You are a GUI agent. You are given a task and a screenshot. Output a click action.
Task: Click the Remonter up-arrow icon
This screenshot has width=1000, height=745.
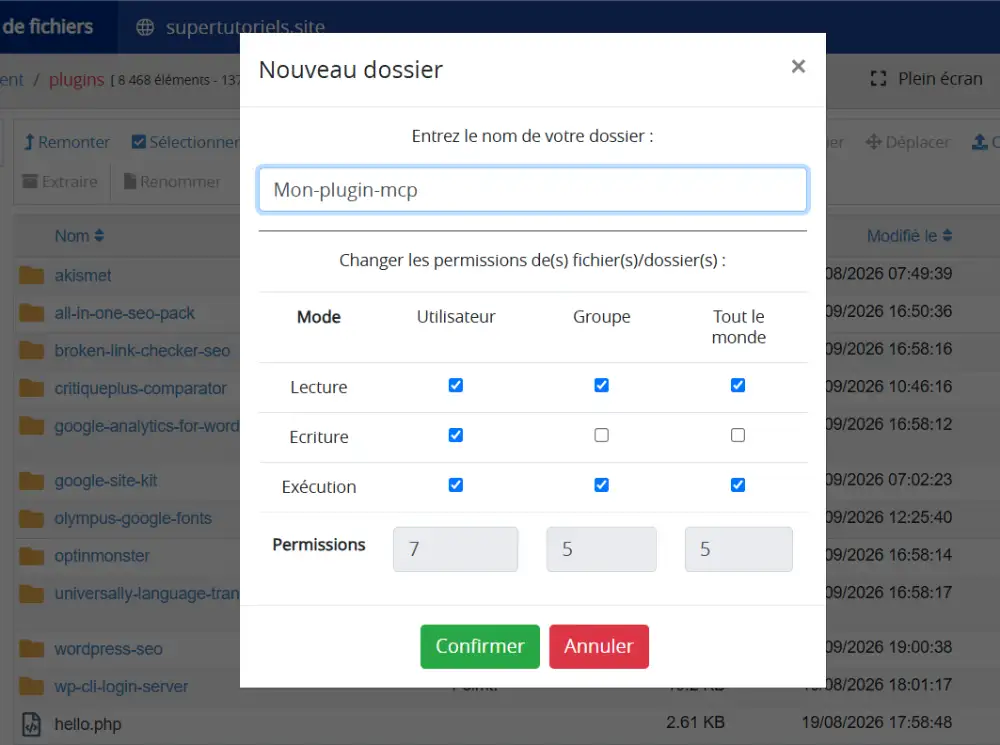coord(29,142)
